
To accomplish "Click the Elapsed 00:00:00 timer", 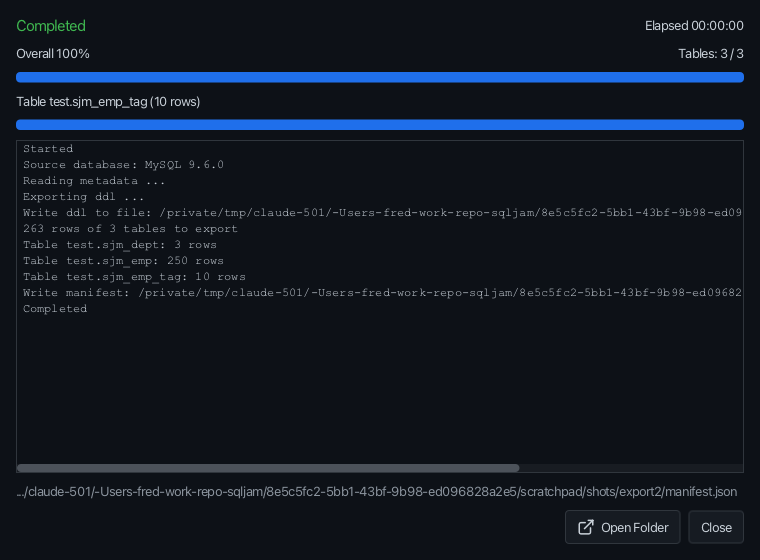I will coord(694,26).
